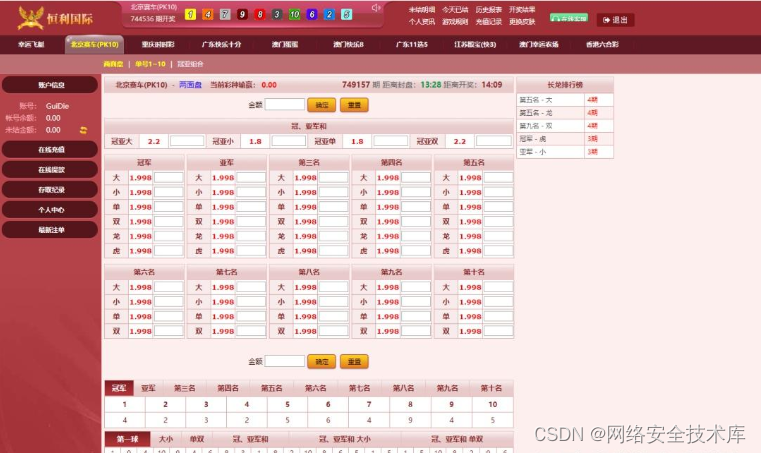Image resolution: width=761 pixels, height=453 pixels.
Task: Click the 在线提款 sidebar button
Action: click(x=50, y=169)
